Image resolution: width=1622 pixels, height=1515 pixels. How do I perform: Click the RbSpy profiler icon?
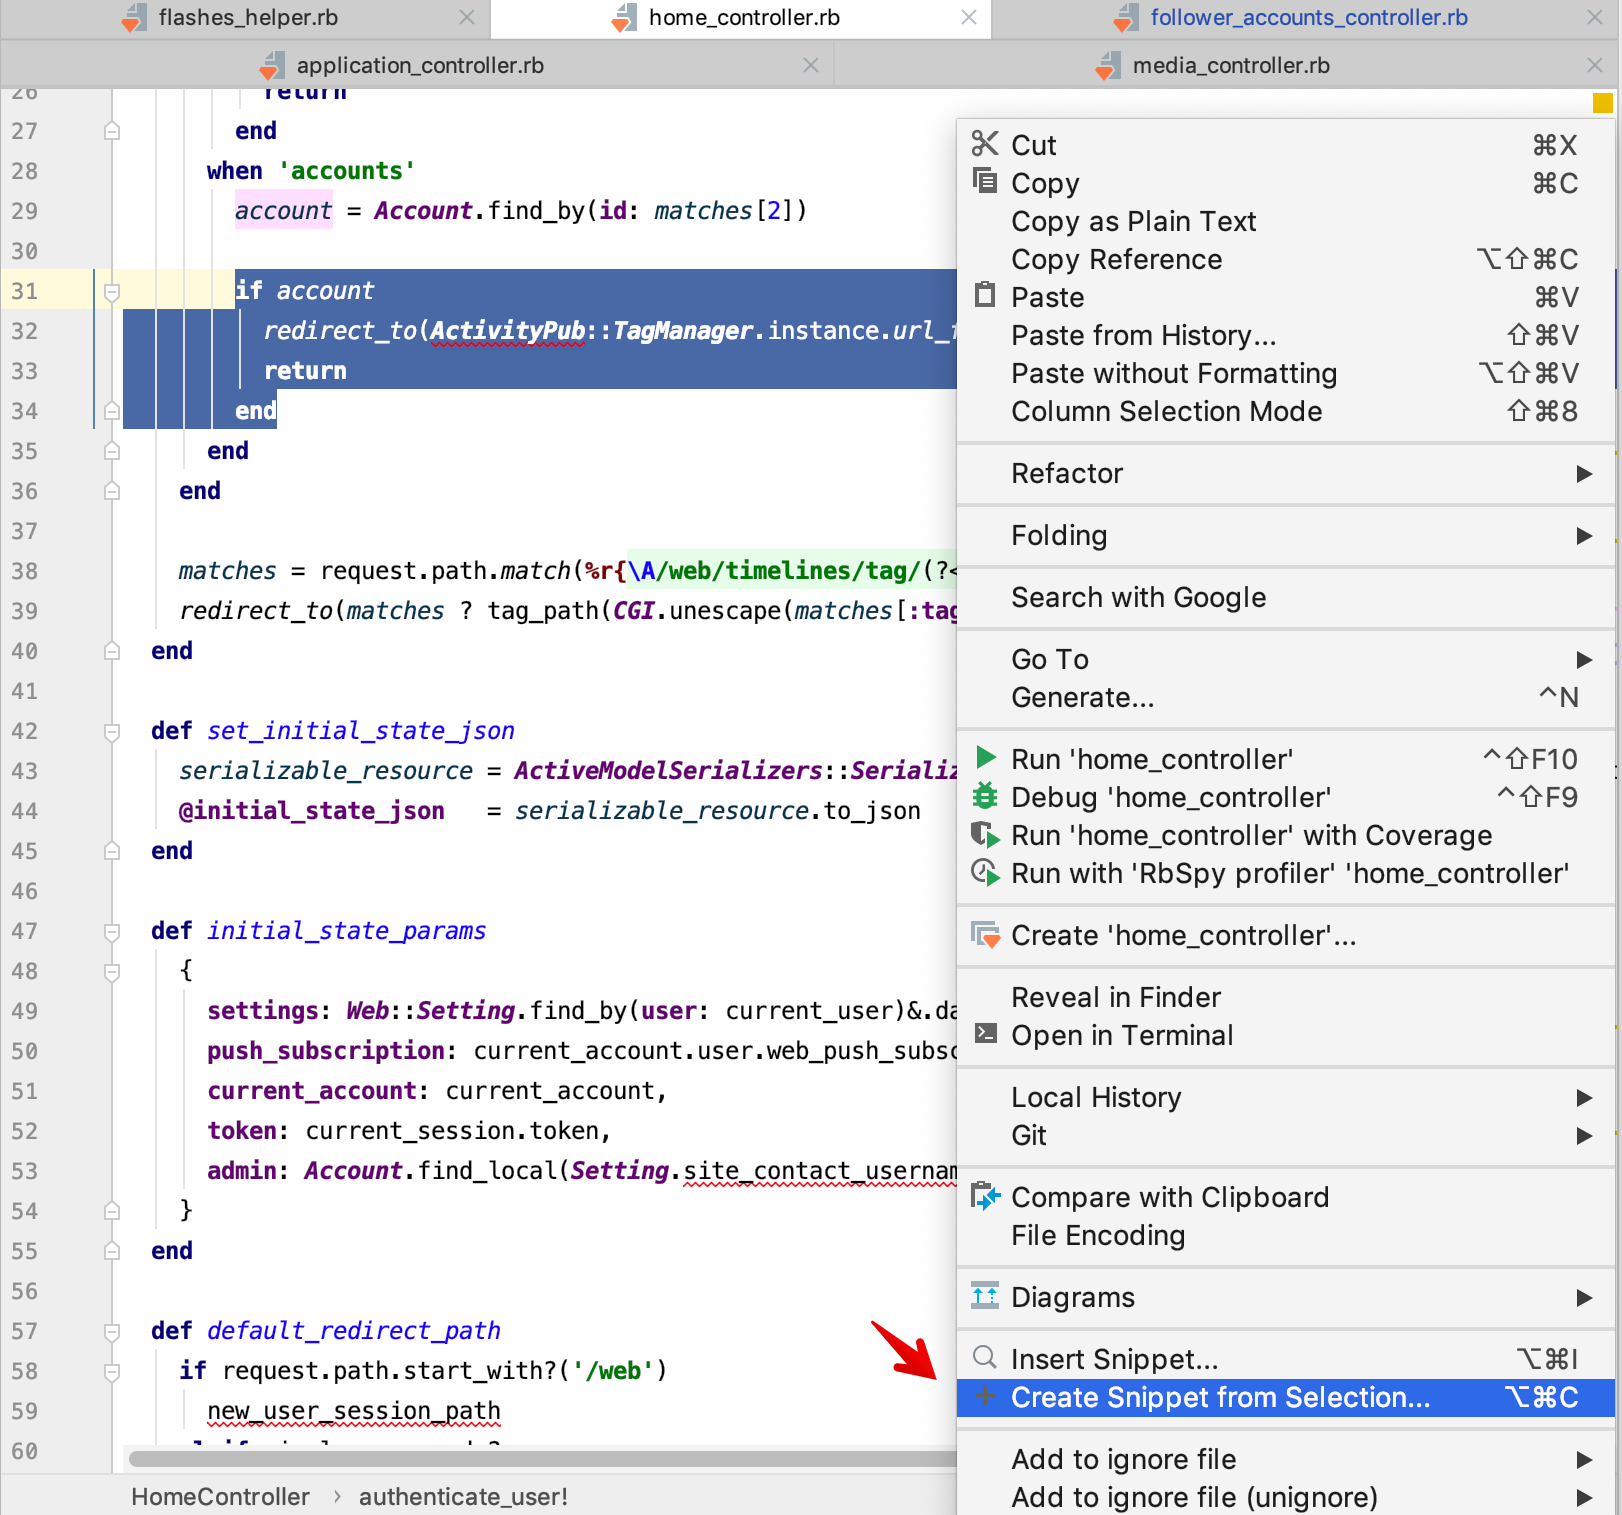[x=985, y=873]
